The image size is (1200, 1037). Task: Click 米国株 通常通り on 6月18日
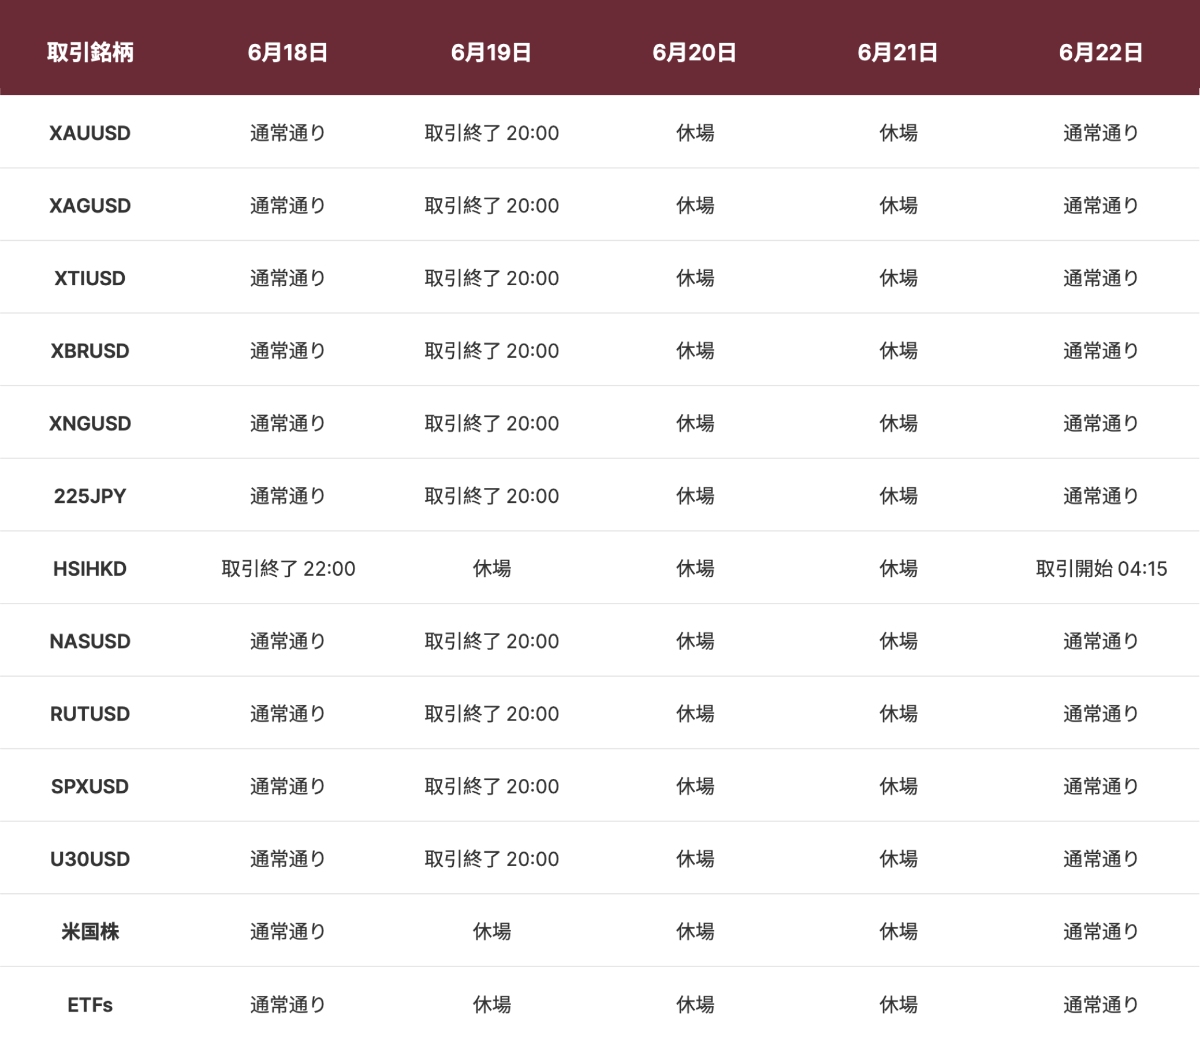coord(288,932)
